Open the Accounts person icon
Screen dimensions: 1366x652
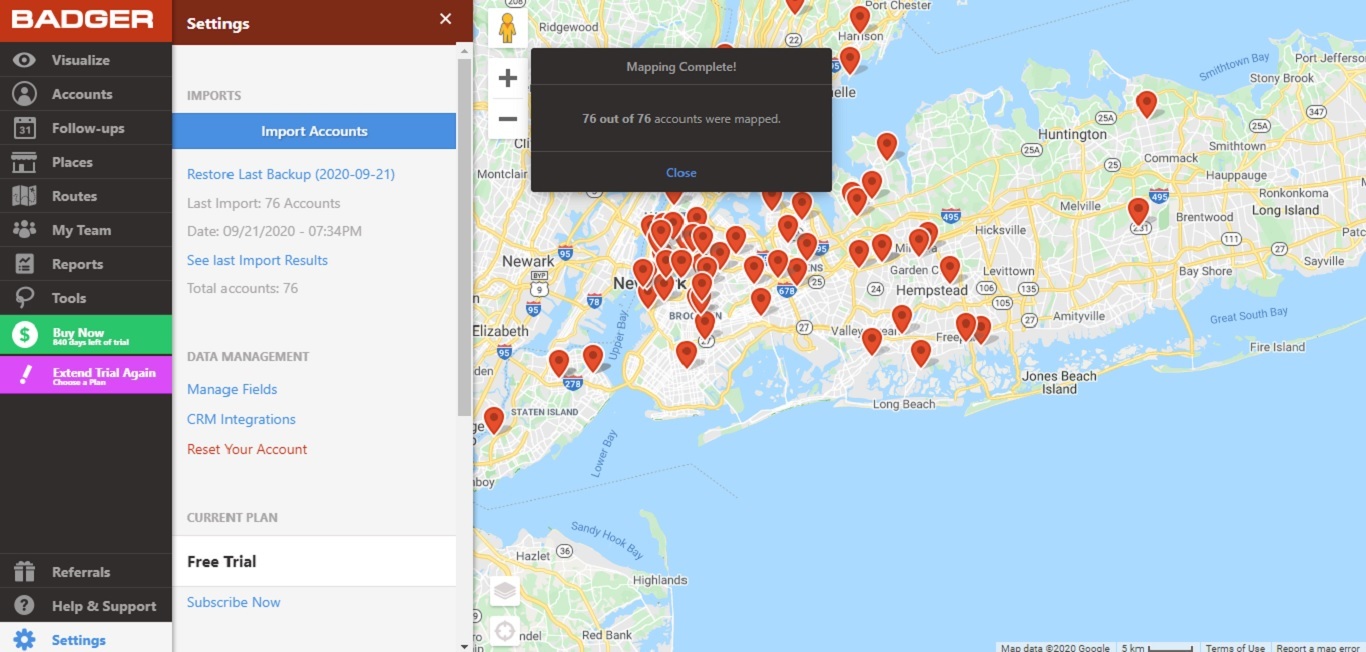pyautogui.click(x=24, y=94)
